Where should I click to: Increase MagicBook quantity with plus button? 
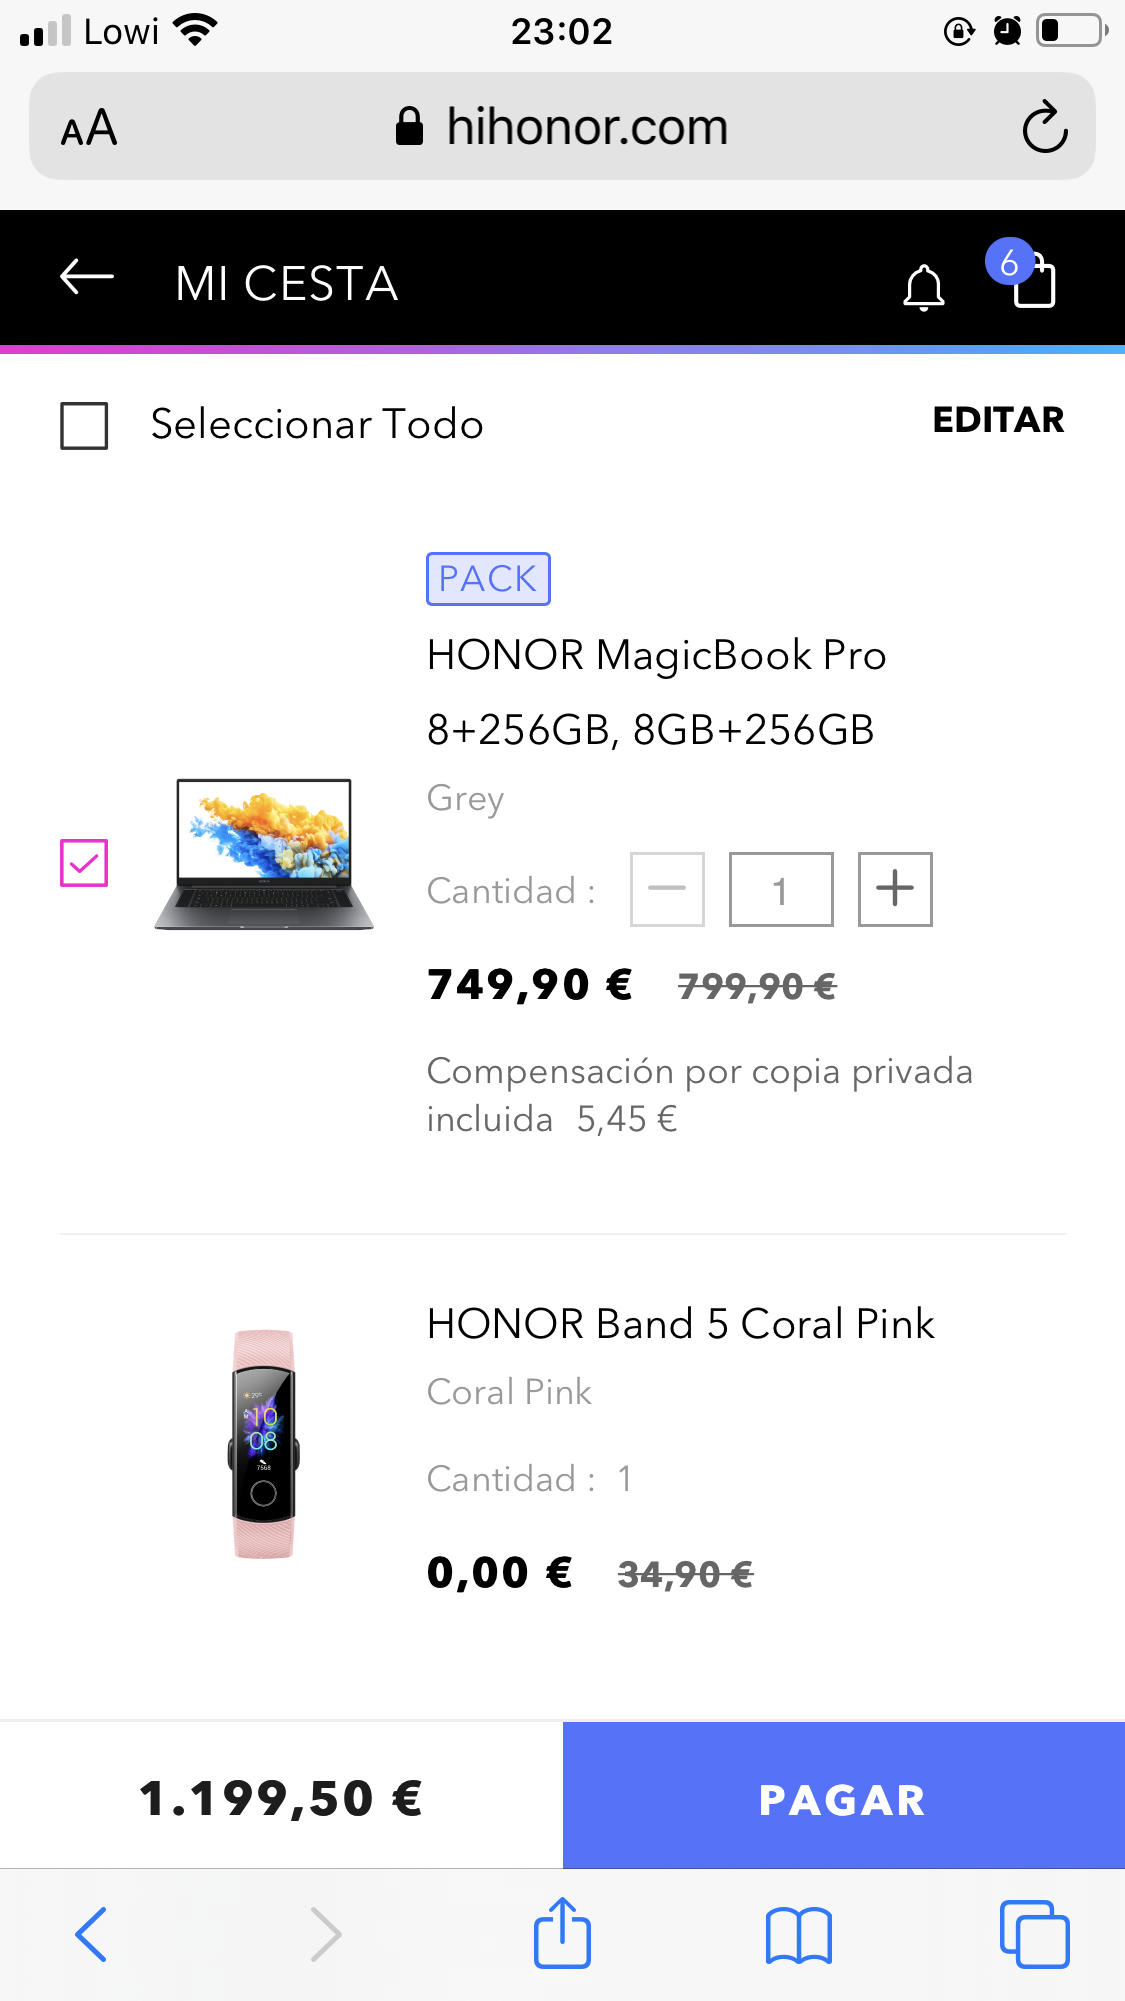[895, 889]
